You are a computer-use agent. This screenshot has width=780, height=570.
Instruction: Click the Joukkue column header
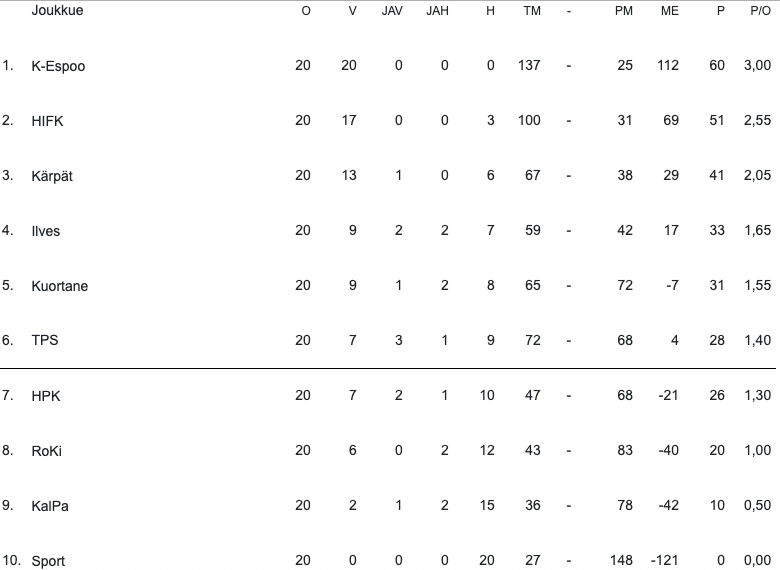coord(57,10)
